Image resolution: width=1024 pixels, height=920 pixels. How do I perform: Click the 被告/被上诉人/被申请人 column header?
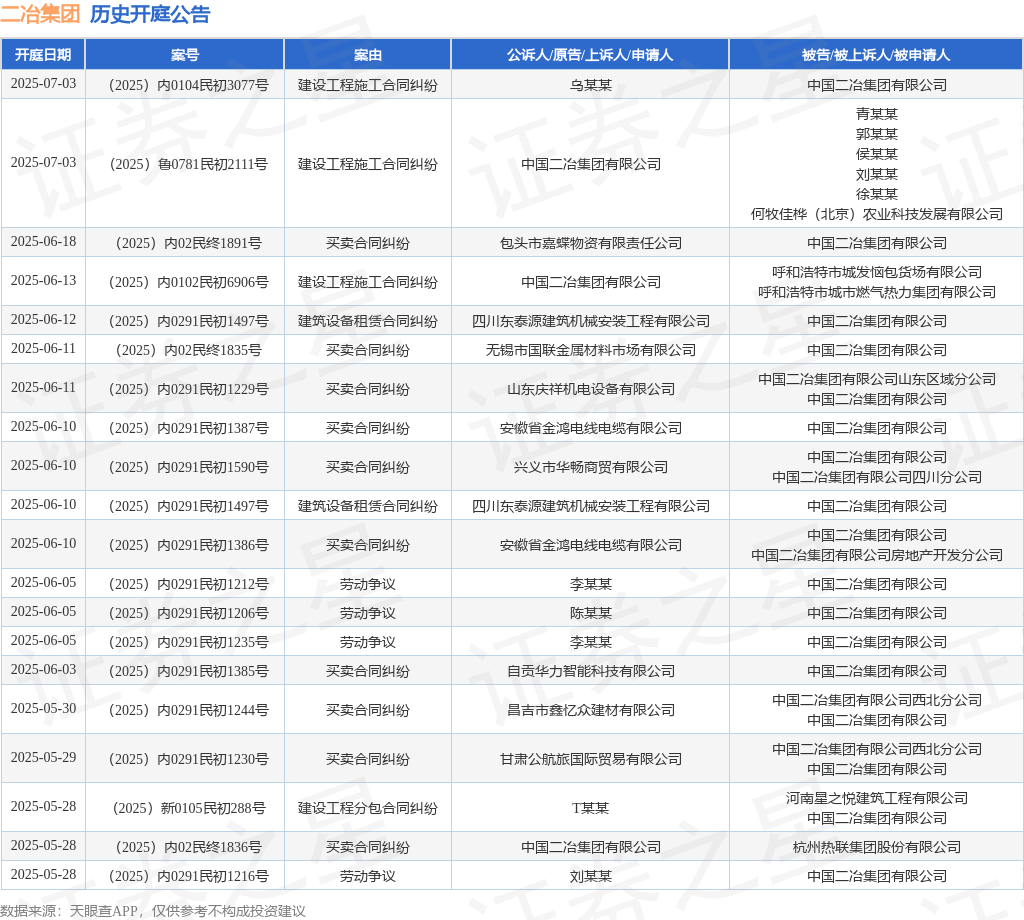click(876, 55)
